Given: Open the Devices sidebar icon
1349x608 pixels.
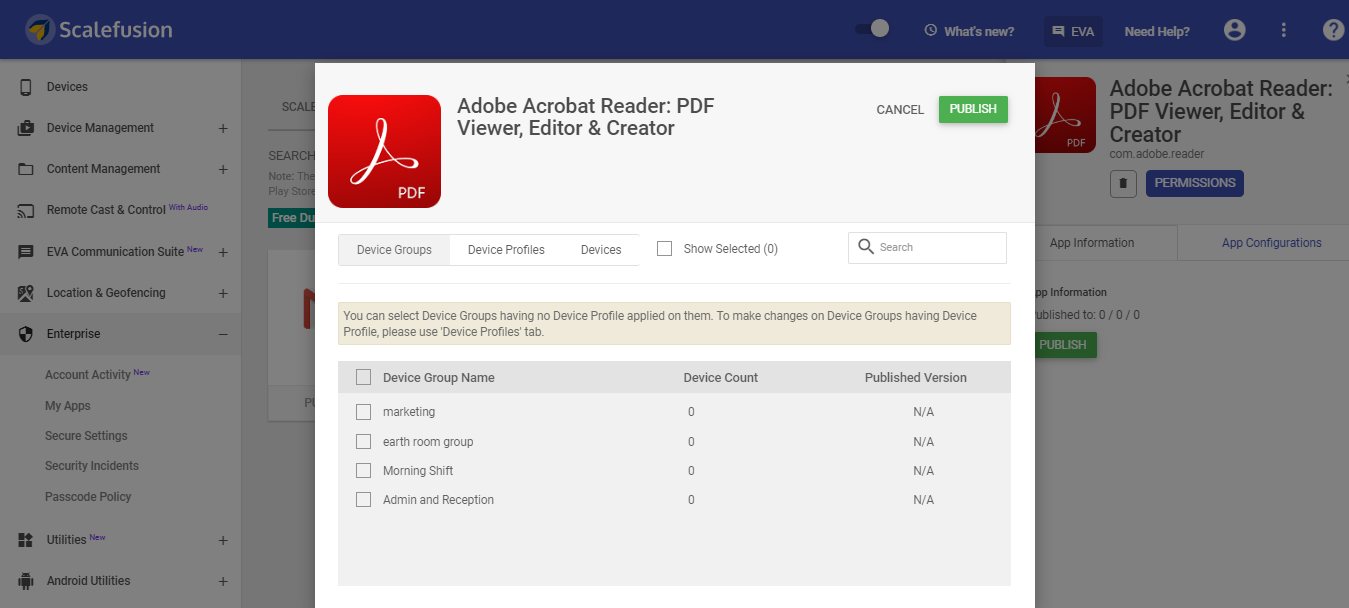Looking at the screenshot, I should coord(26,87).
